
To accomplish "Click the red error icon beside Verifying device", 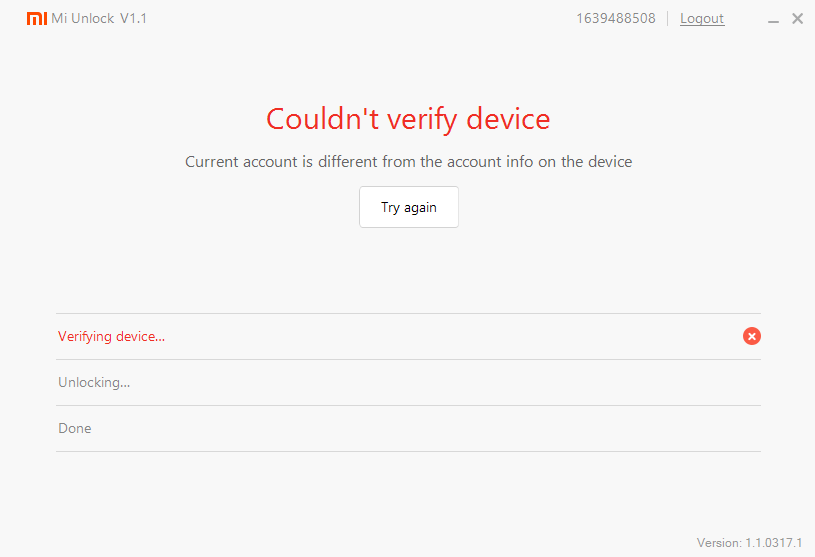I will [x=752, y=336].
